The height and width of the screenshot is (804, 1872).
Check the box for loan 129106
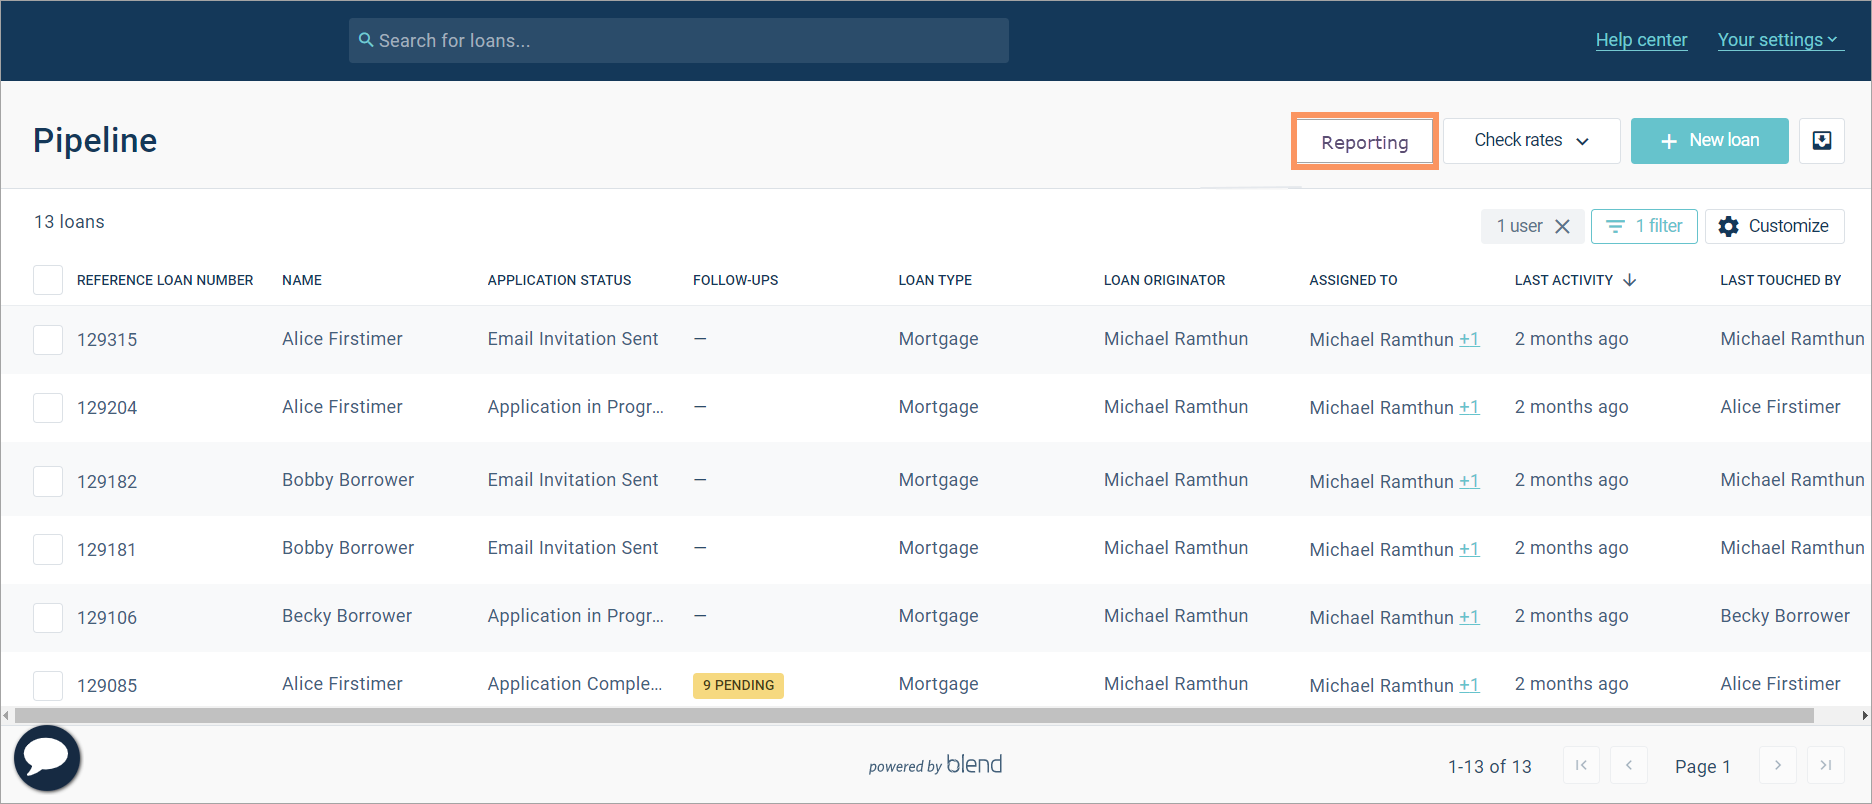(x=48, y=617)
